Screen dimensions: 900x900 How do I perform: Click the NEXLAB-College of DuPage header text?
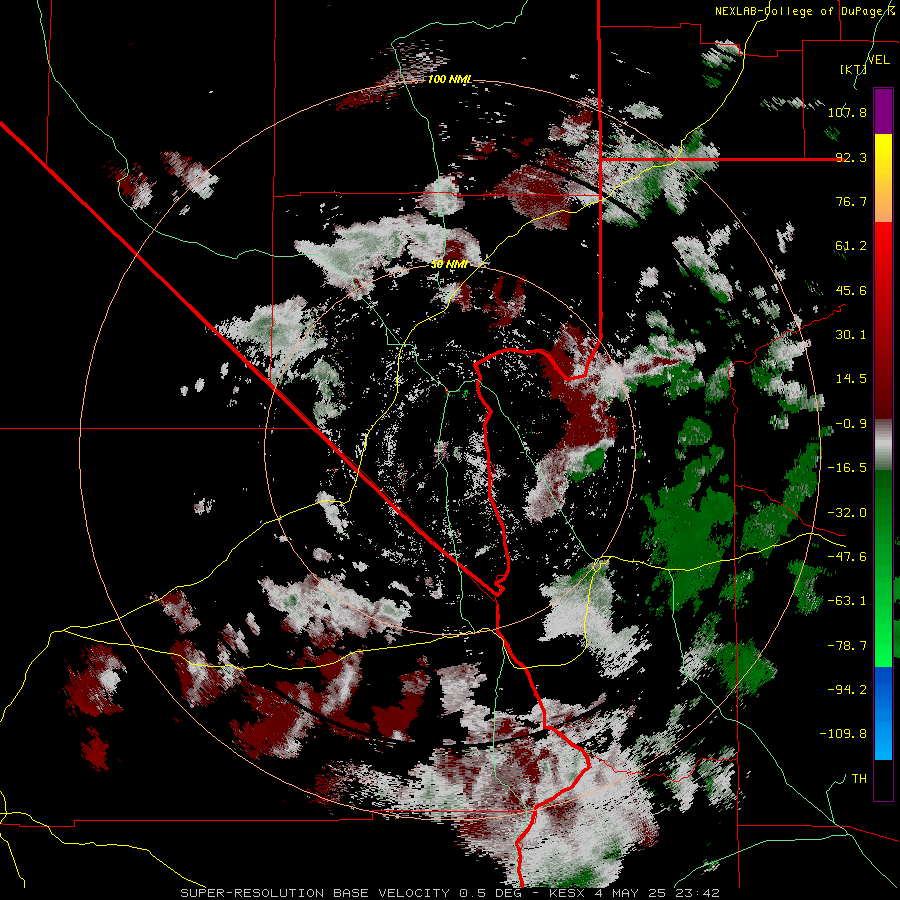point(805,11)
